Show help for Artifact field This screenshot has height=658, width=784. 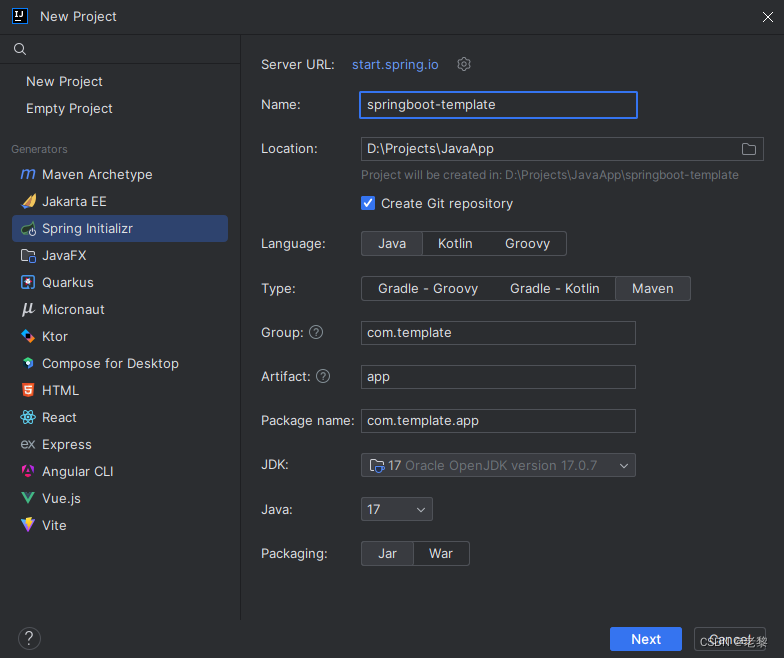323,376
